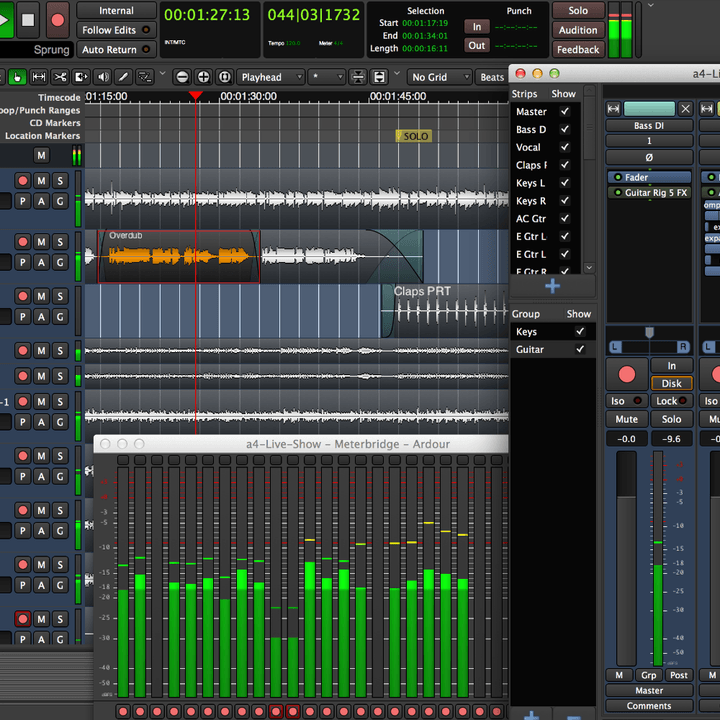Open Playlist (P) on the Overdub track
720x720 pixels.
click(x=22, y=263)
